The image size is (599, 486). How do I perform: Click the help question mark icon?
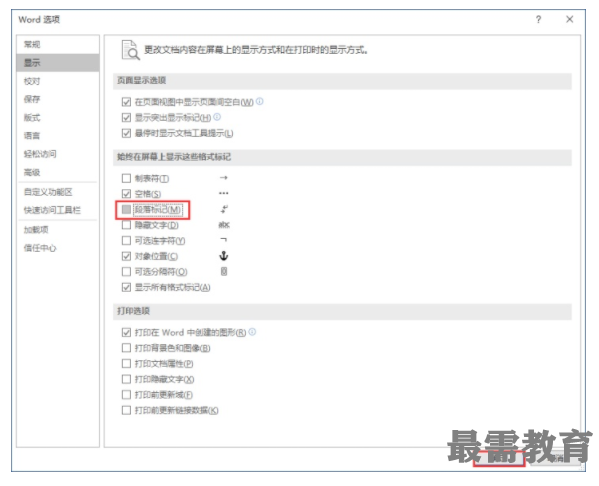(x=538, y=19)
